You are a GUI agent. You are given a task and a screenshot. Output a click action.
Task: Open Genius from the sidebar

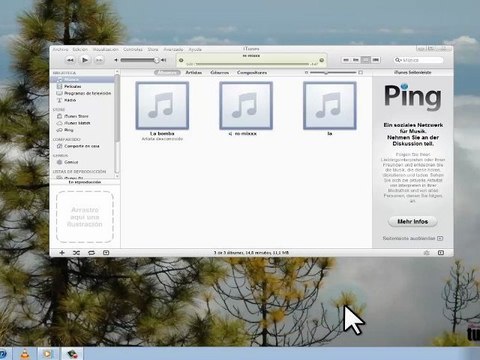tap(83, 162)
